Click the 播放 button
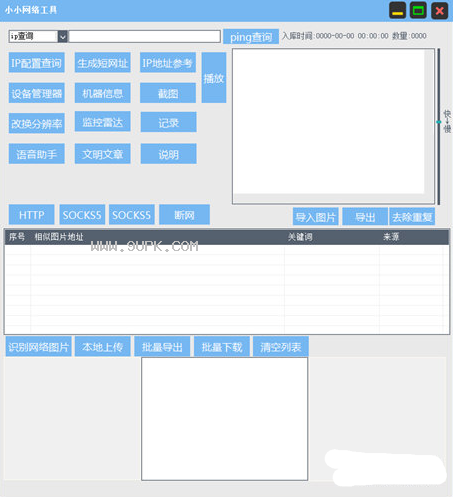This screenshot has height=497, width=453. [x=214, y=78]
